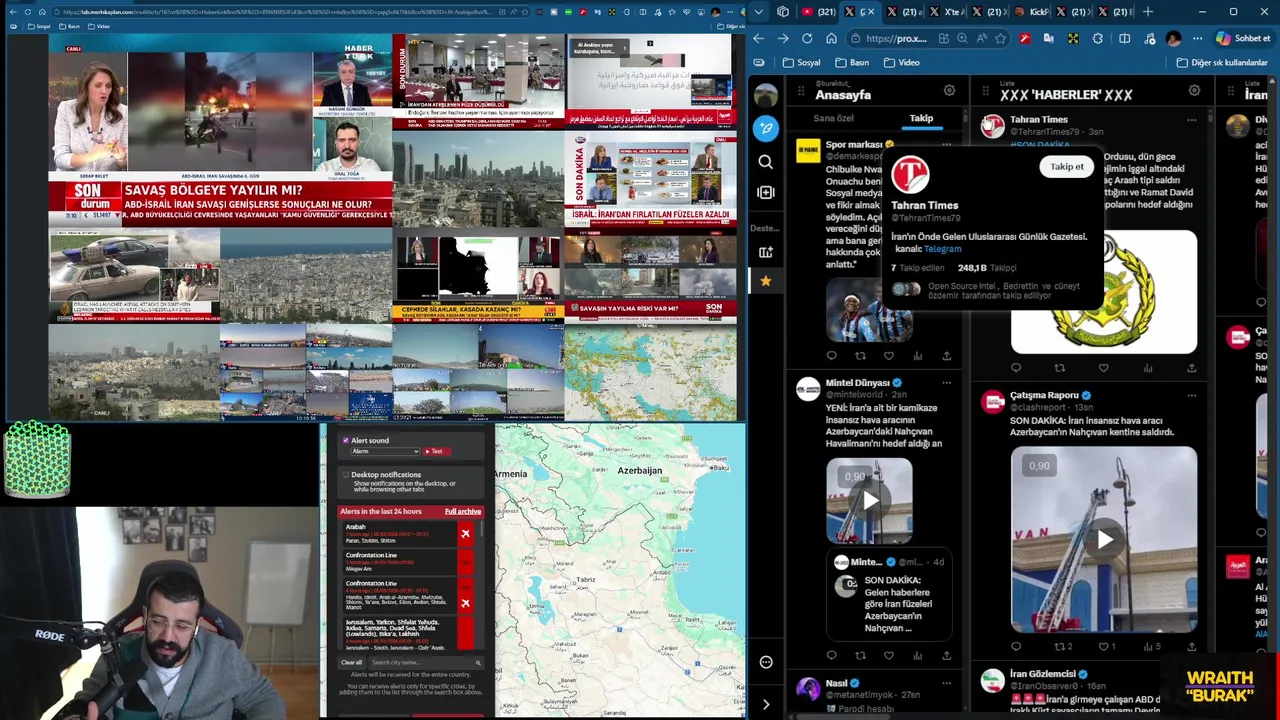Viewport: 1280px width, 720px height.
Task: Open the Anasayfa column settings gear
Action: (949, 90)
